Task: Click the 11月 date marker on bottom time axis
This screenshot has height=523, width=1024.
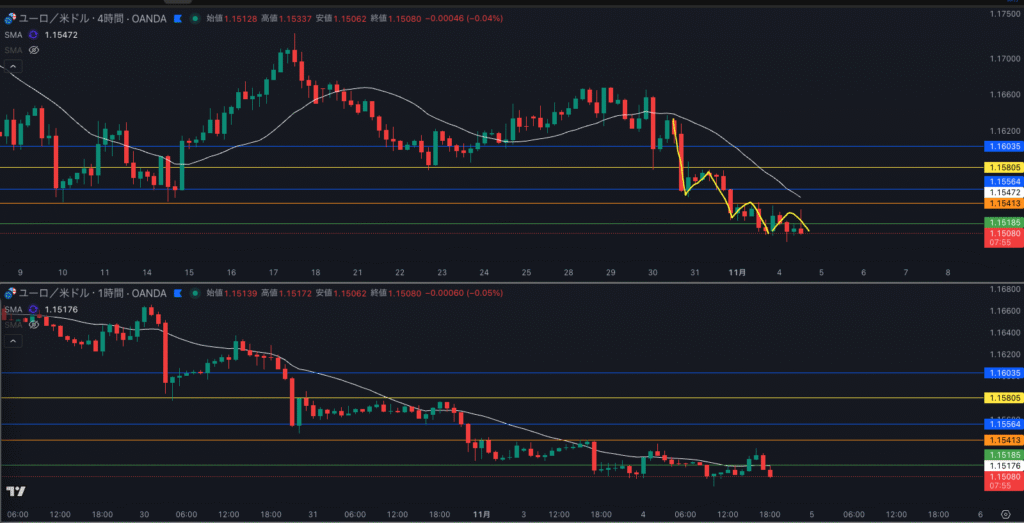Action: pyautogui.click(x=481, y=514)
